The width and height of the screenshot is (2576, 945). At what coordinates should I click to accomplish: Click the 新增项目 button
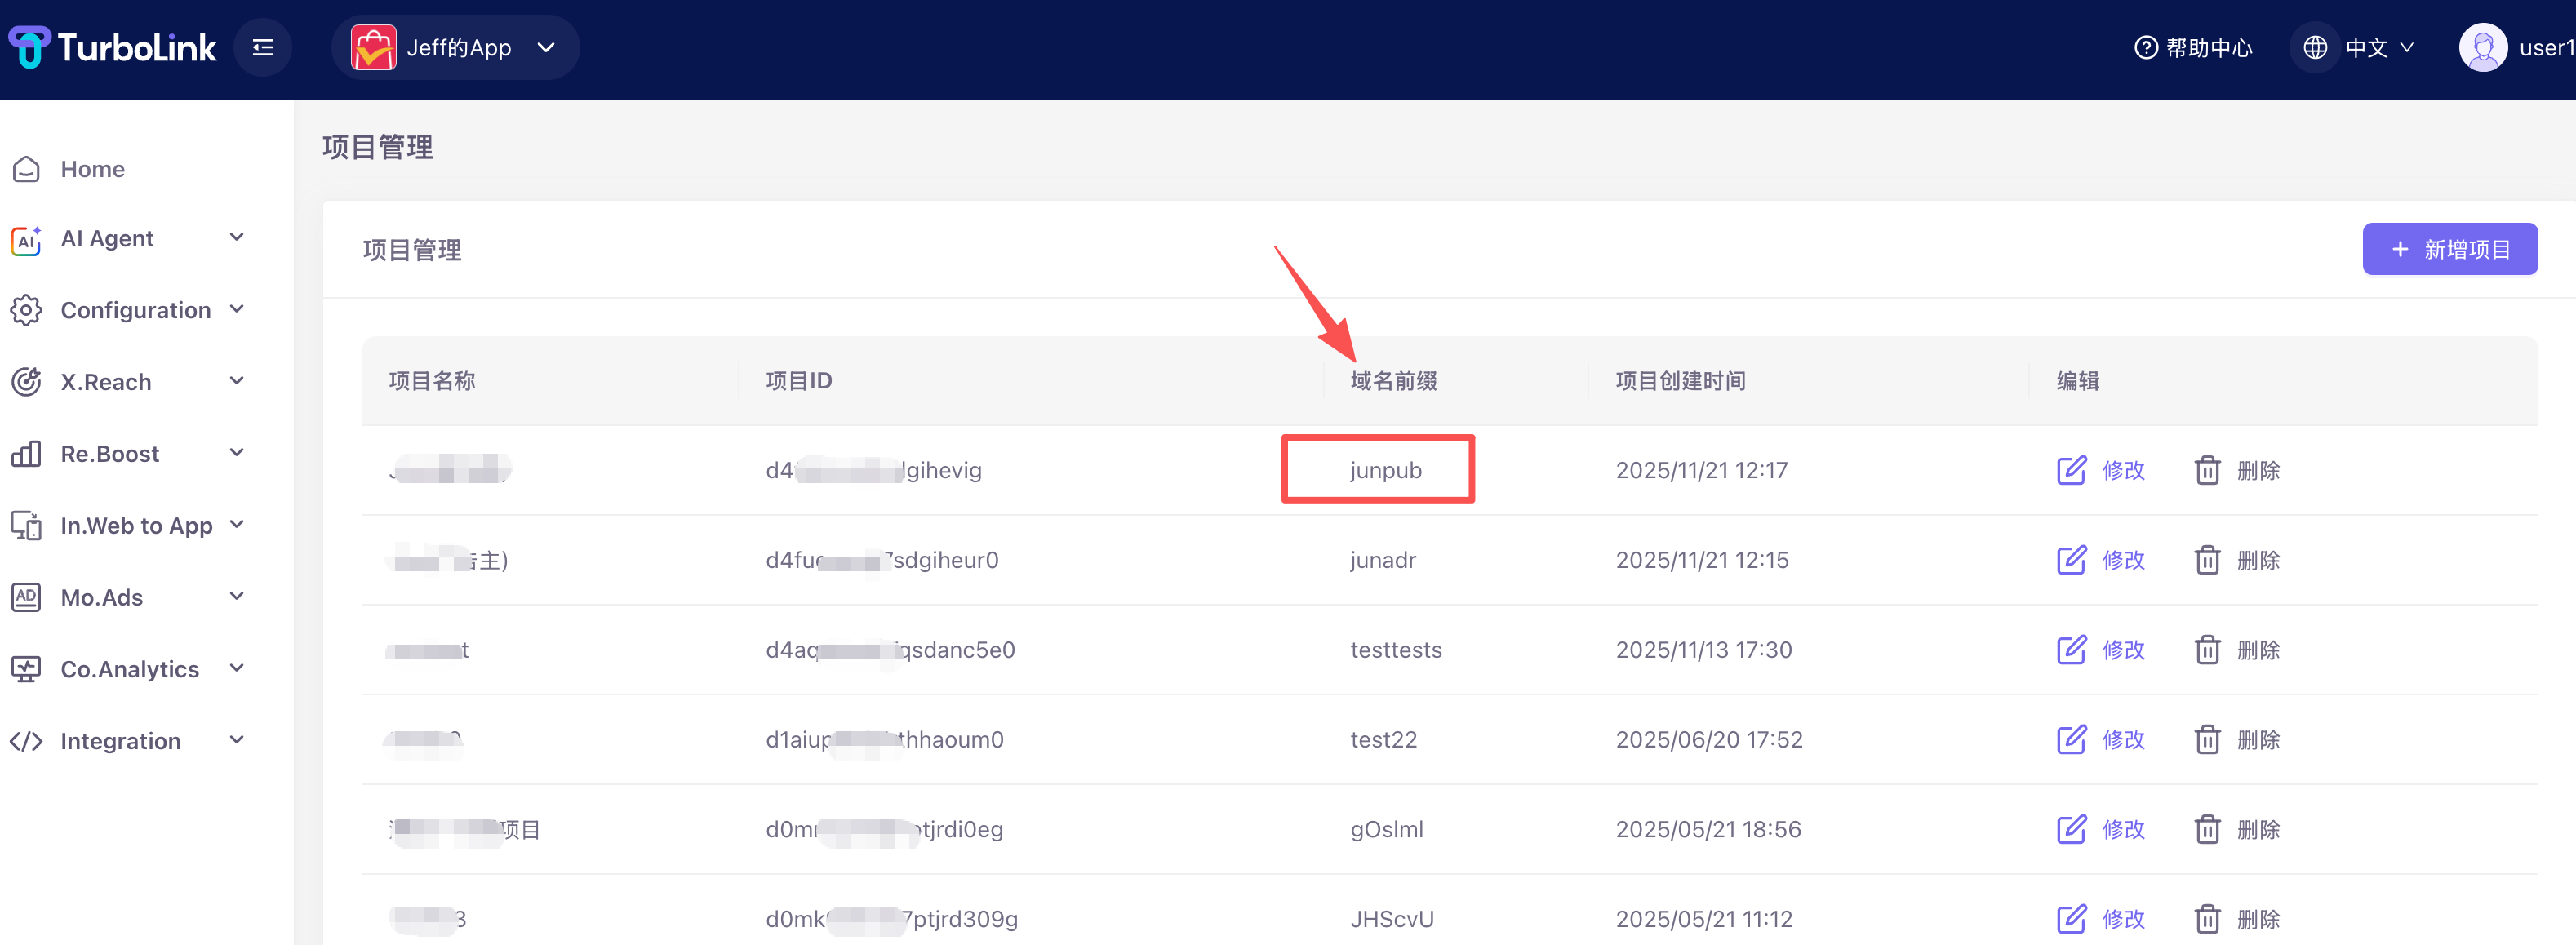2449,248
